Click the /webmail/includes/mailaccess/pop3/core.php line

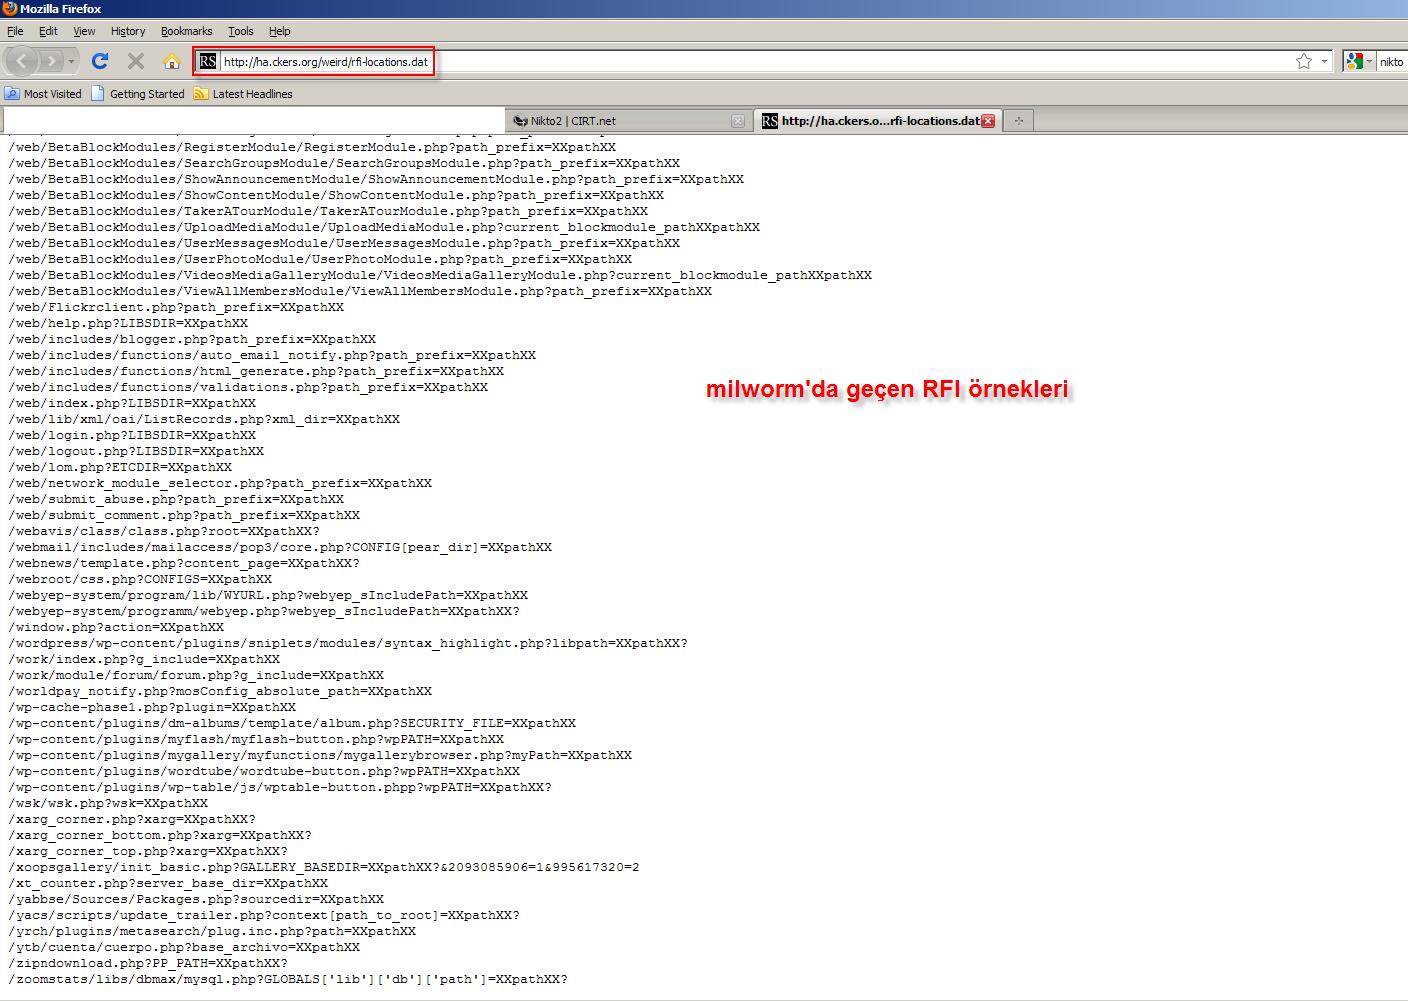280,547
